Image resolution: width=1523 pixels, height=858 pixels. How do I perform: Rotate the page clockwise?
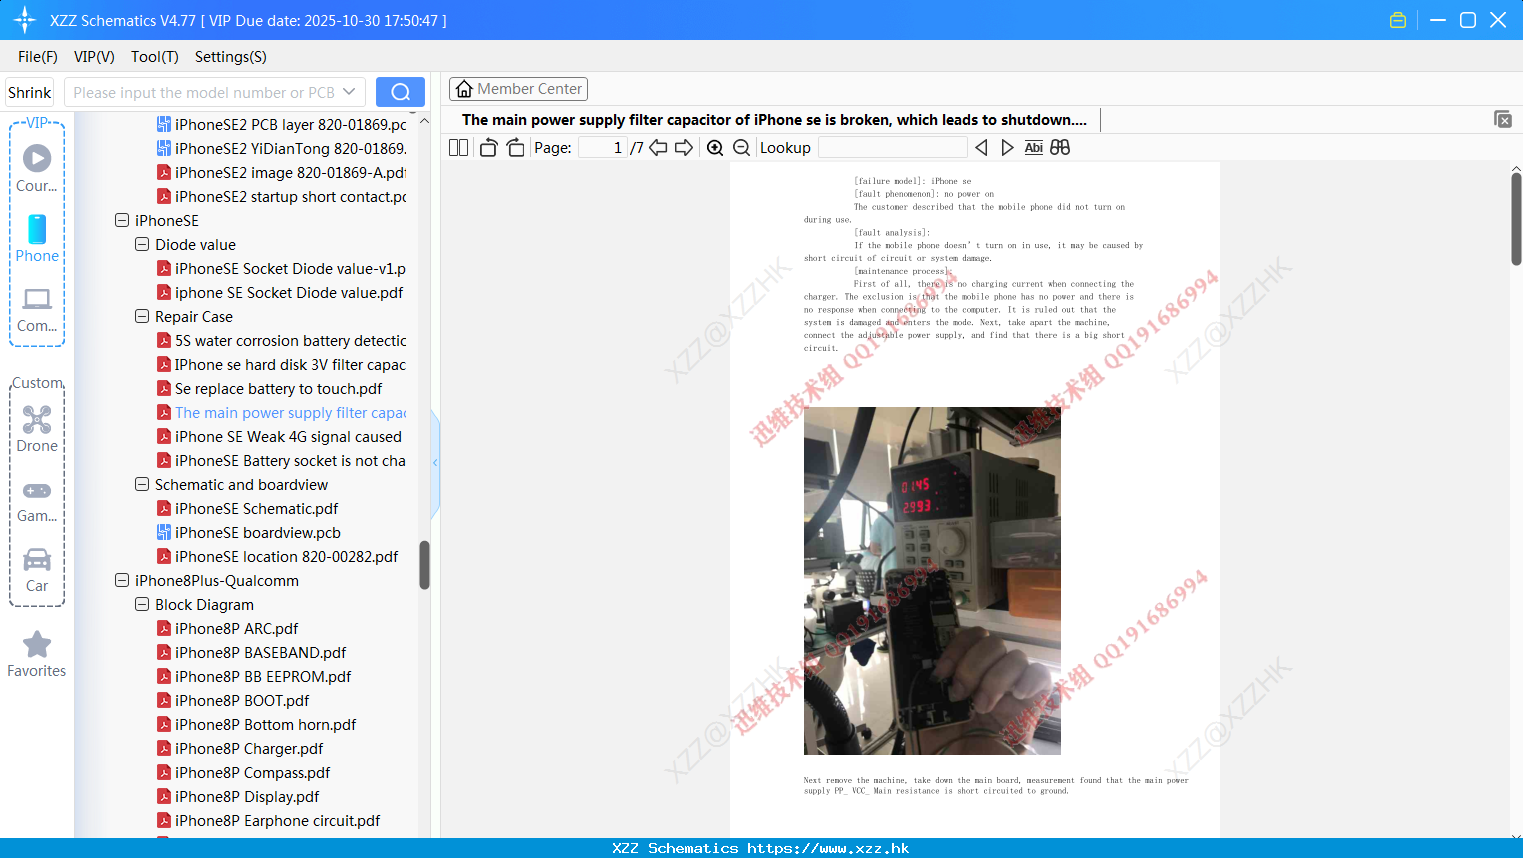515,148
